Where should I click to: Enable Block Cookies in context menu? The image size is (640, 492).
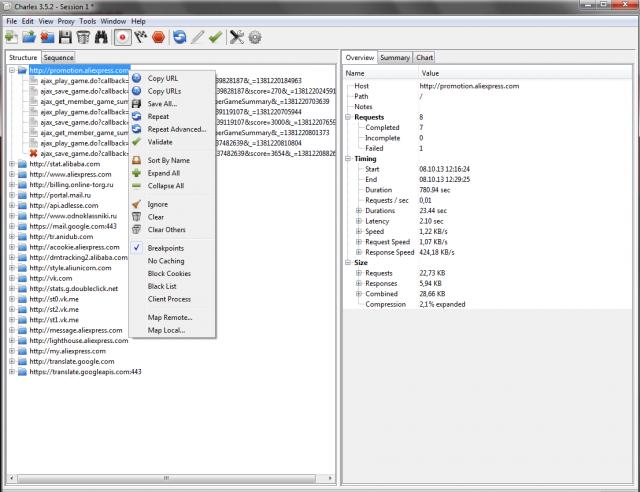172,273
